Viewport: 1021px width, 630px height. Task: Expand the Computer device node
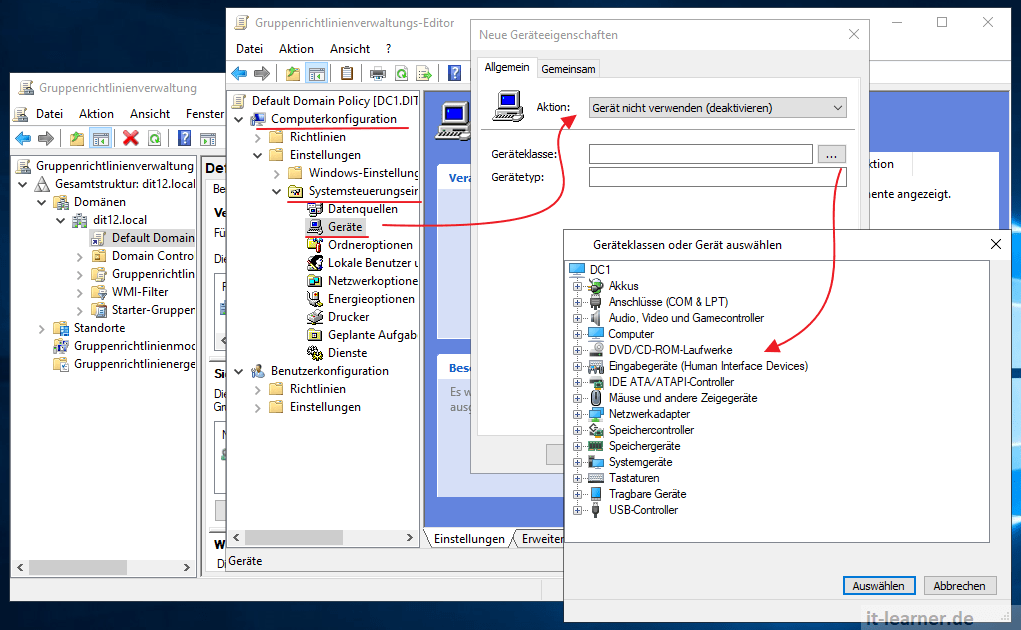click(577, 334)
